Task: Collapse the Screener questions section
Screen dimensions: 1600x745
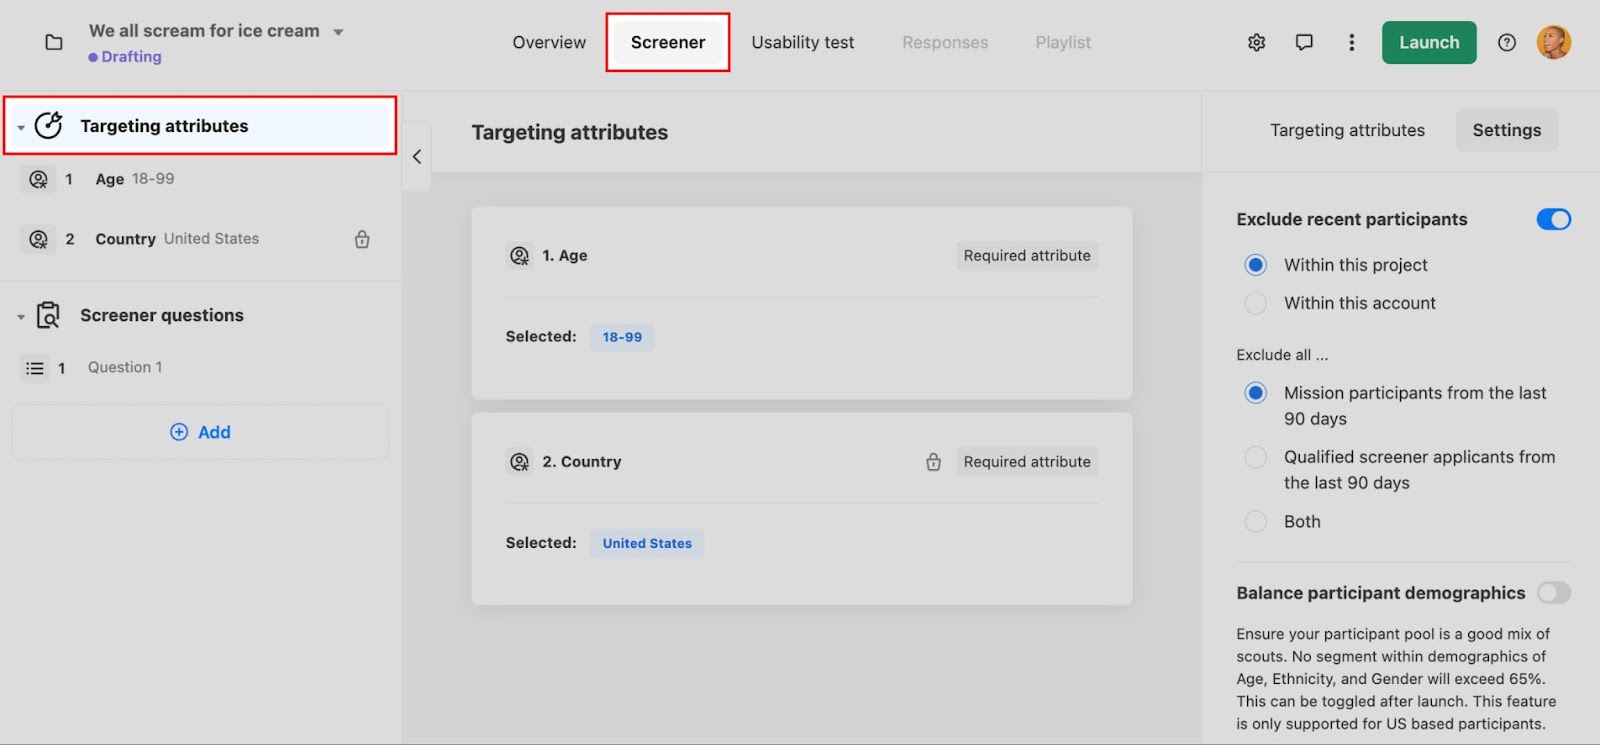Action: [x=21, y=317]
